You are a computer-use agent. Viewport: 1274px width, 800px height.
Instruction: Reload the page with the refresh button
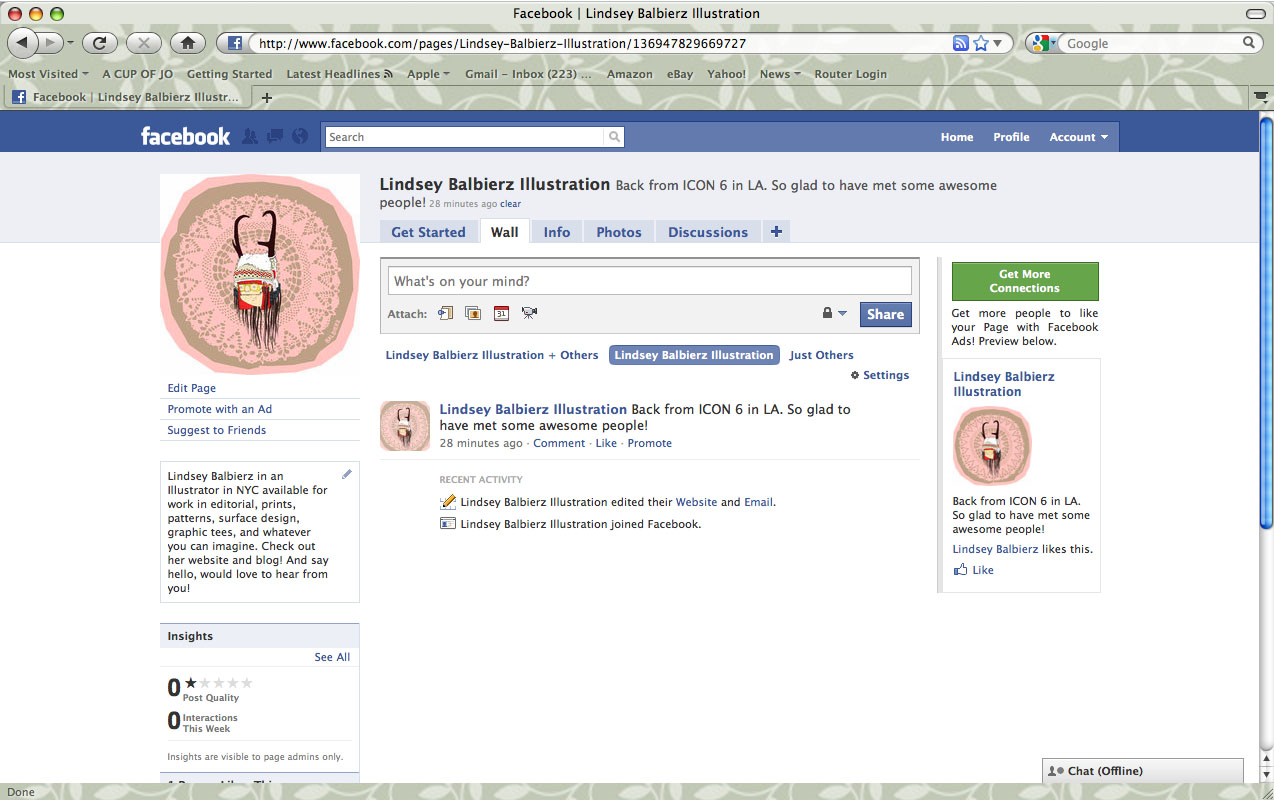tap(100, 43)
